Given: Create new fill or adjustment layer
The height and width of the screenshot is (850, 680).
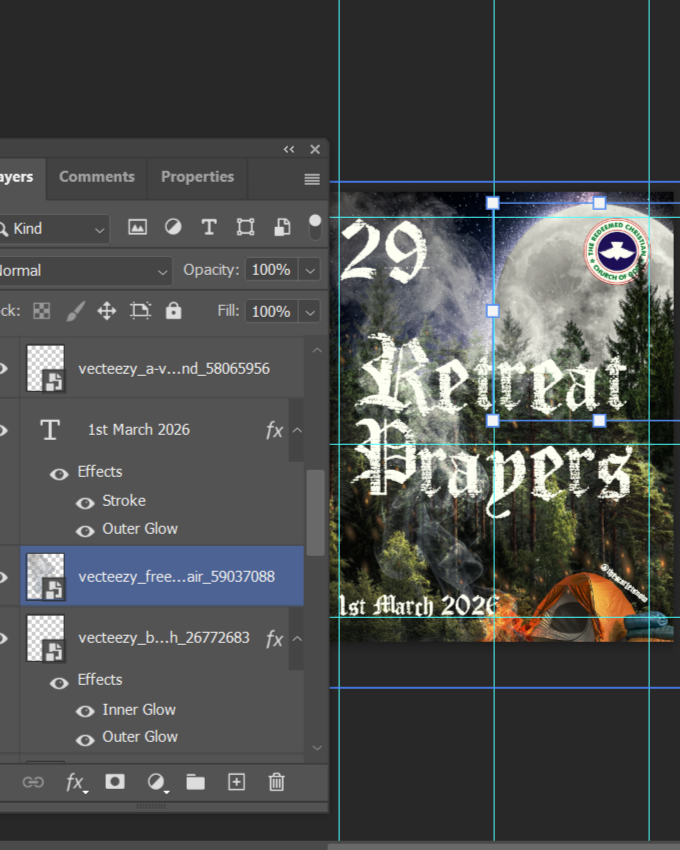Looking at the screenshot, I should click(x=157, y=782).
